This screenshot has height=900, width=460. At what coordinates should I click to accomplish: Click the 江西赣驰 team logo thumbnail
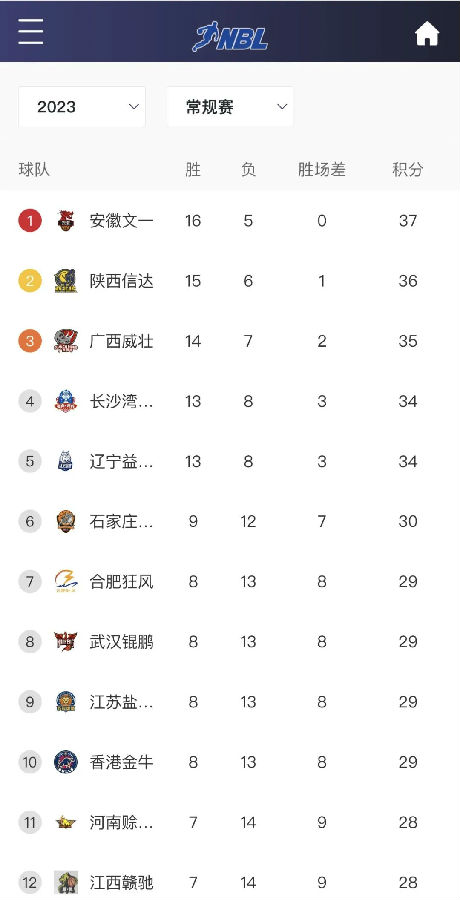click(x=66, y=882)
